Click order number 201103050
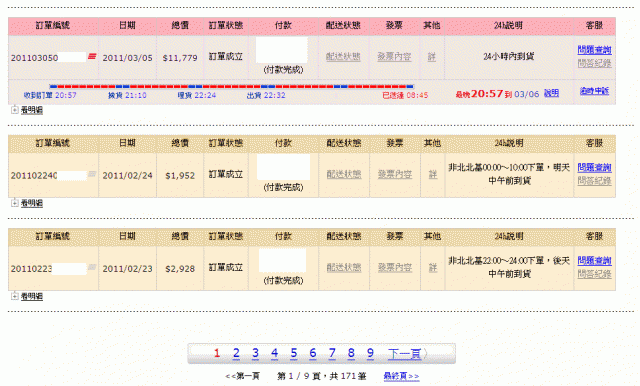The image size is (640, 386). pos(34,58)
